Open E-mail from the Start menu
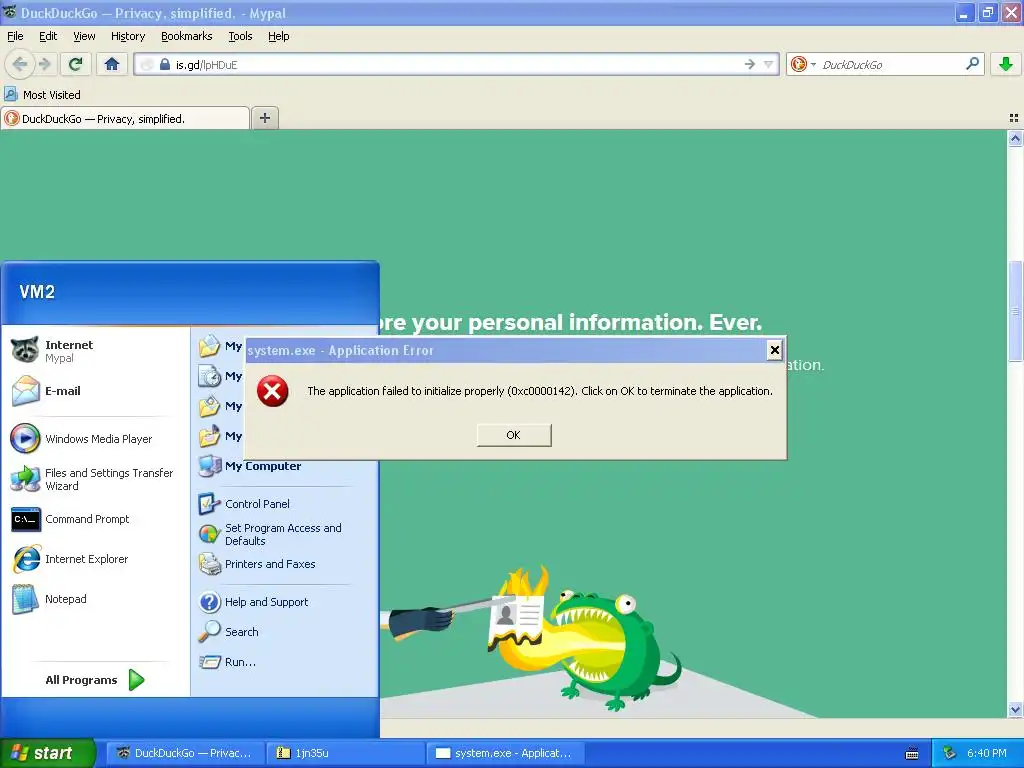Image resolution: width=1024 pixels, height=768 pixels. pos(96,391)
